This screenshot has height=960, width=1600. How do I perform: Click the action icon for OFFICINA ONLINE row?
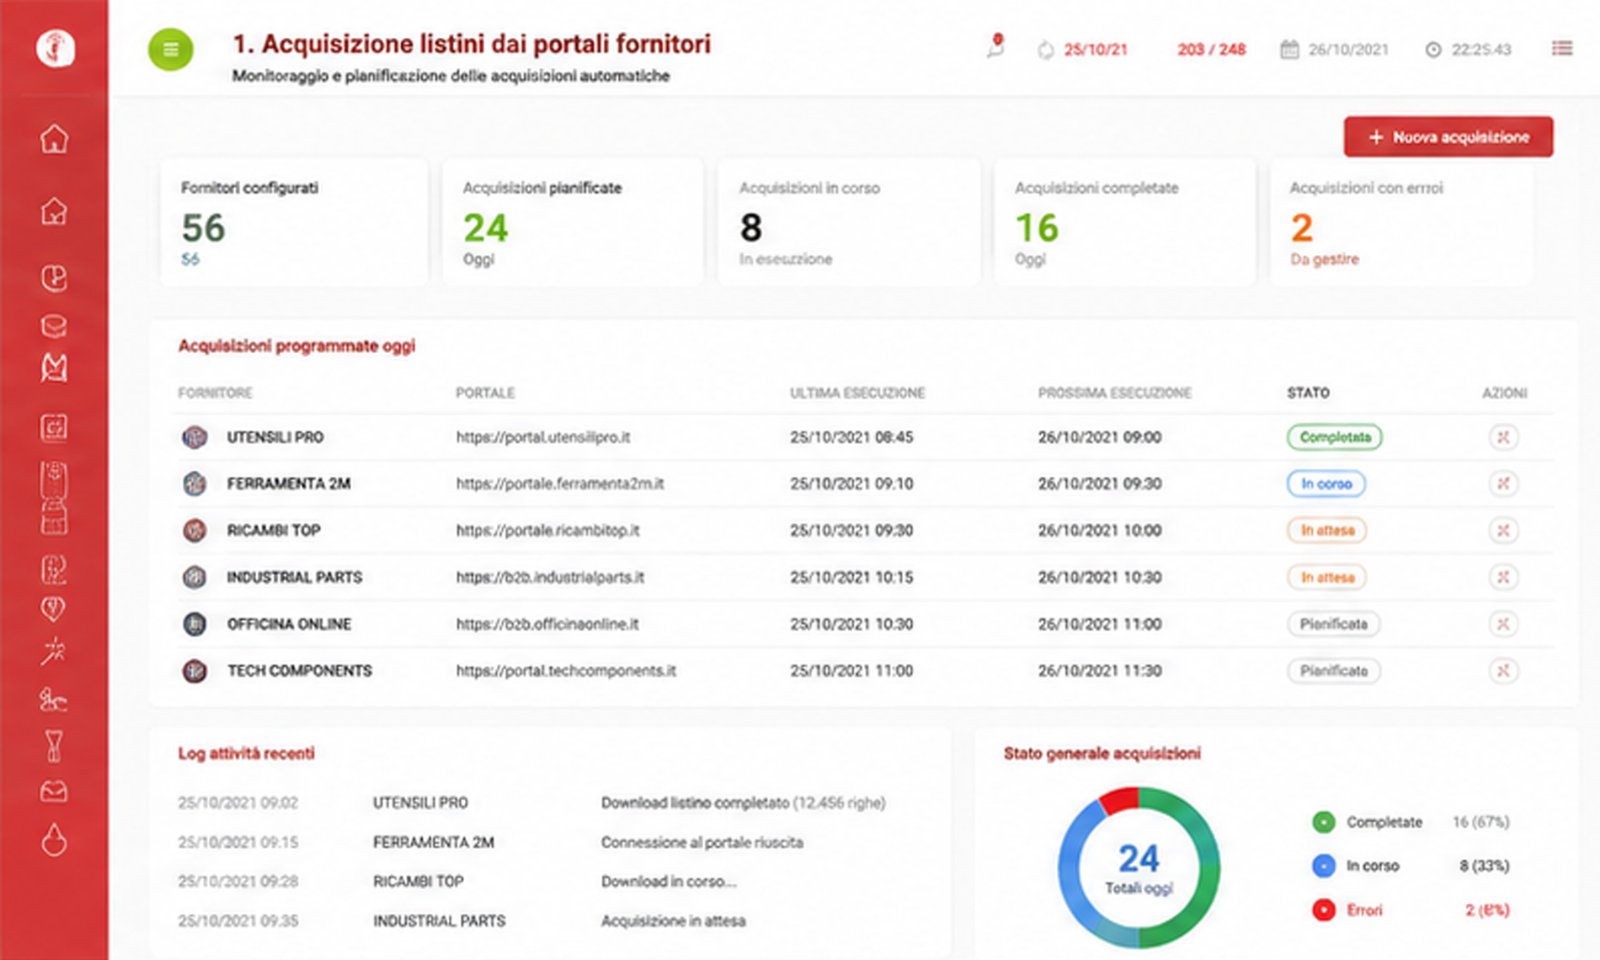[x=1502, y=624]
